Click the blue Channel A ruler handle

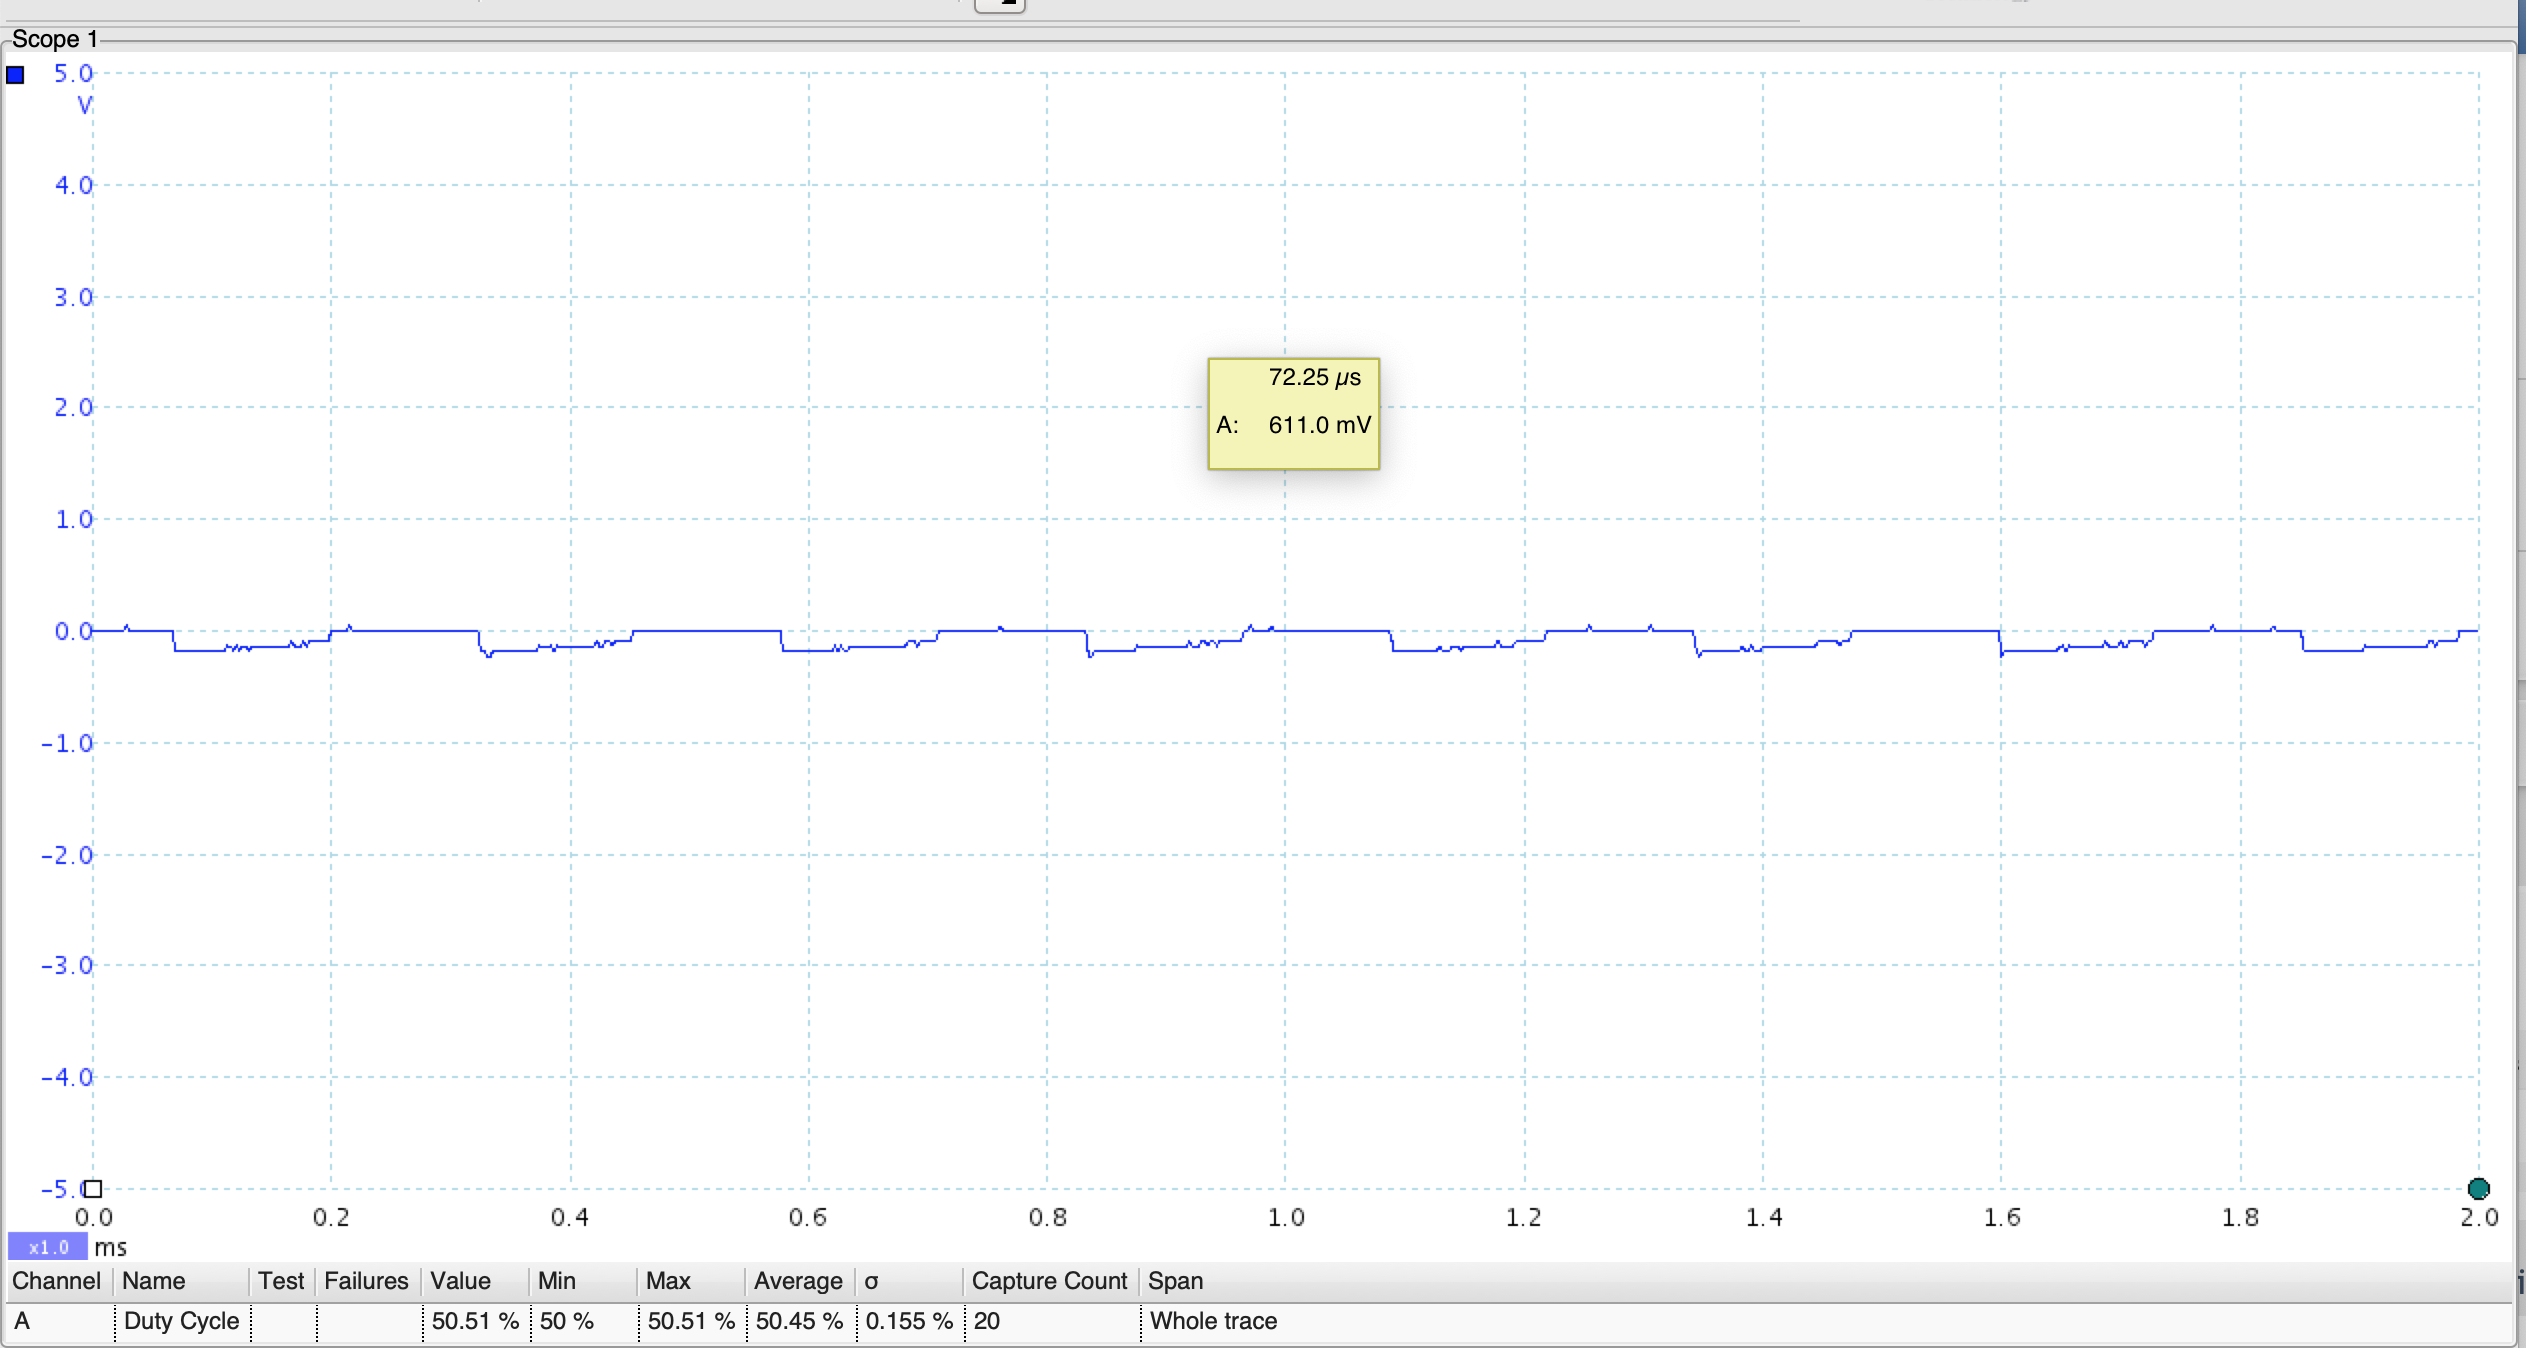coord(15,75)
